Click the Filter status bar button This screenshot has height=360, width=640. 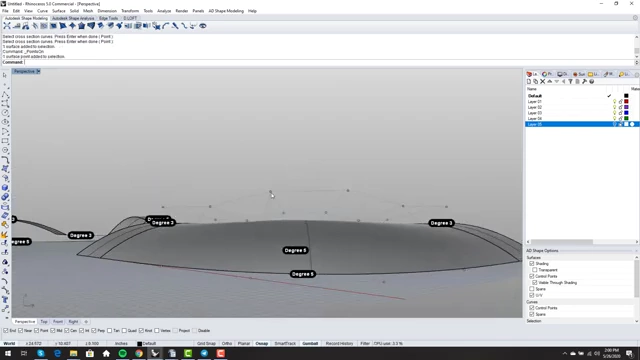coord(365,344)
